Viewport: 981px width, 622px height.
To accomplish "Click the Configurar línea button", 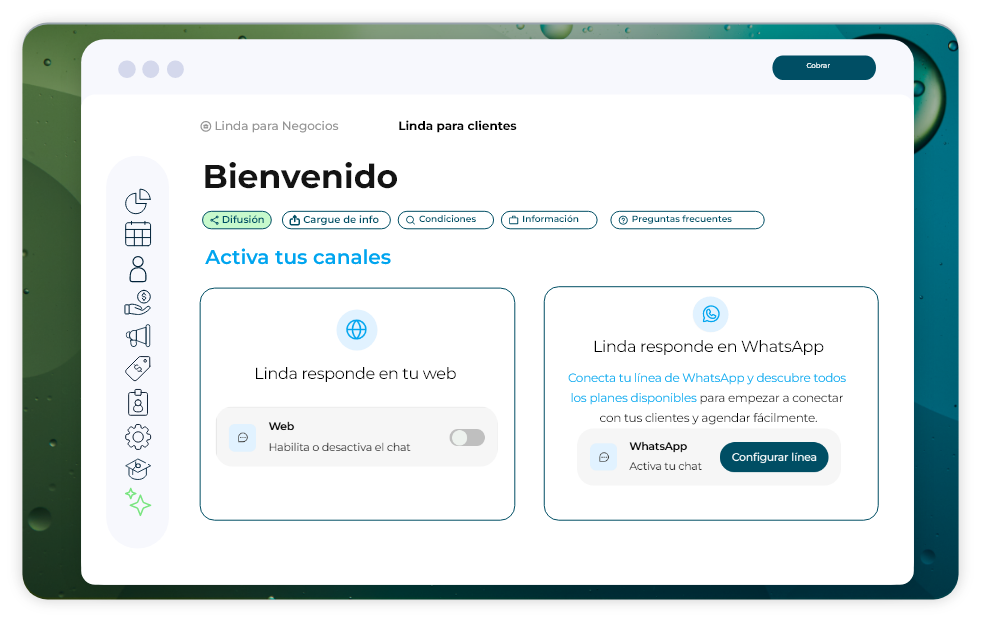I will coord(774,457).
